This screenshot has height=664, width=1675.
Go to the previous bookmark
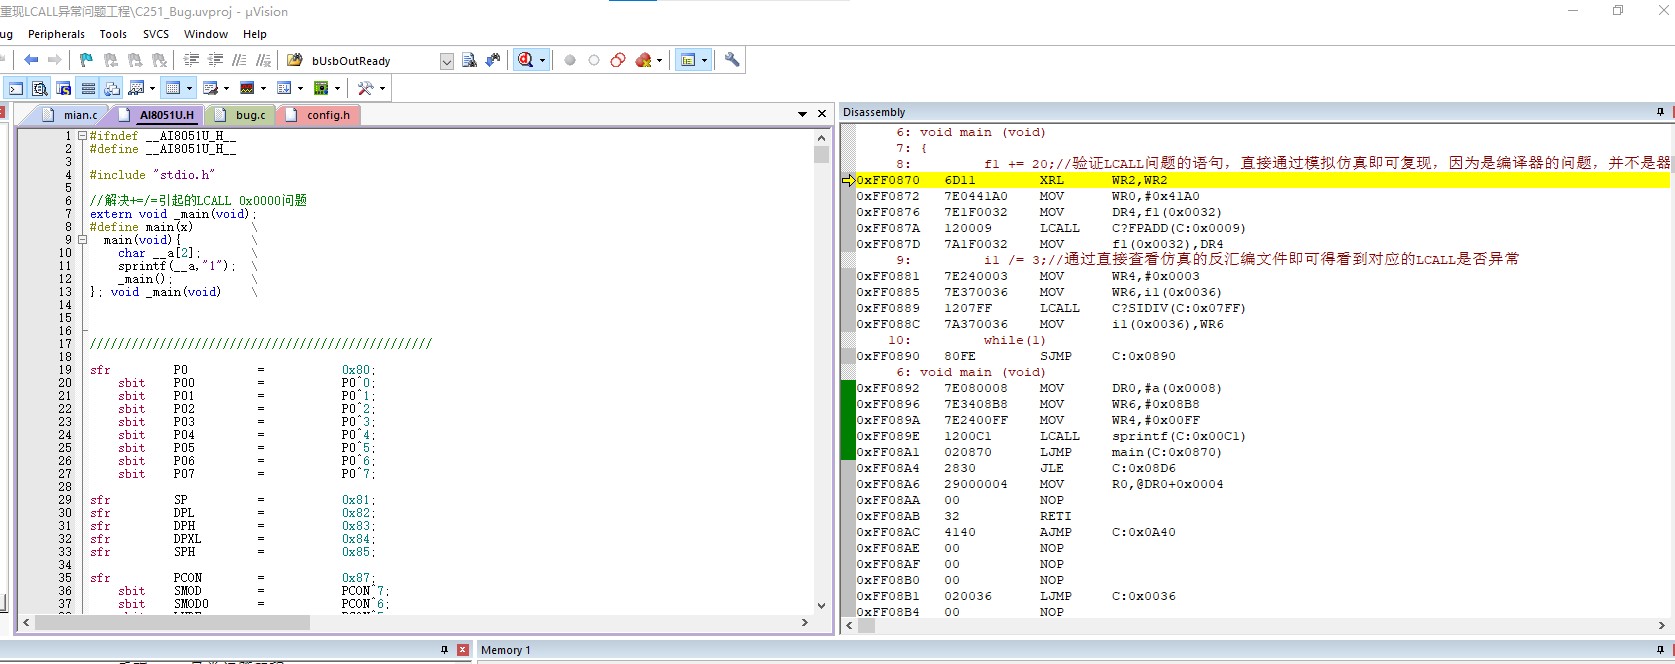tap(111, 60)
